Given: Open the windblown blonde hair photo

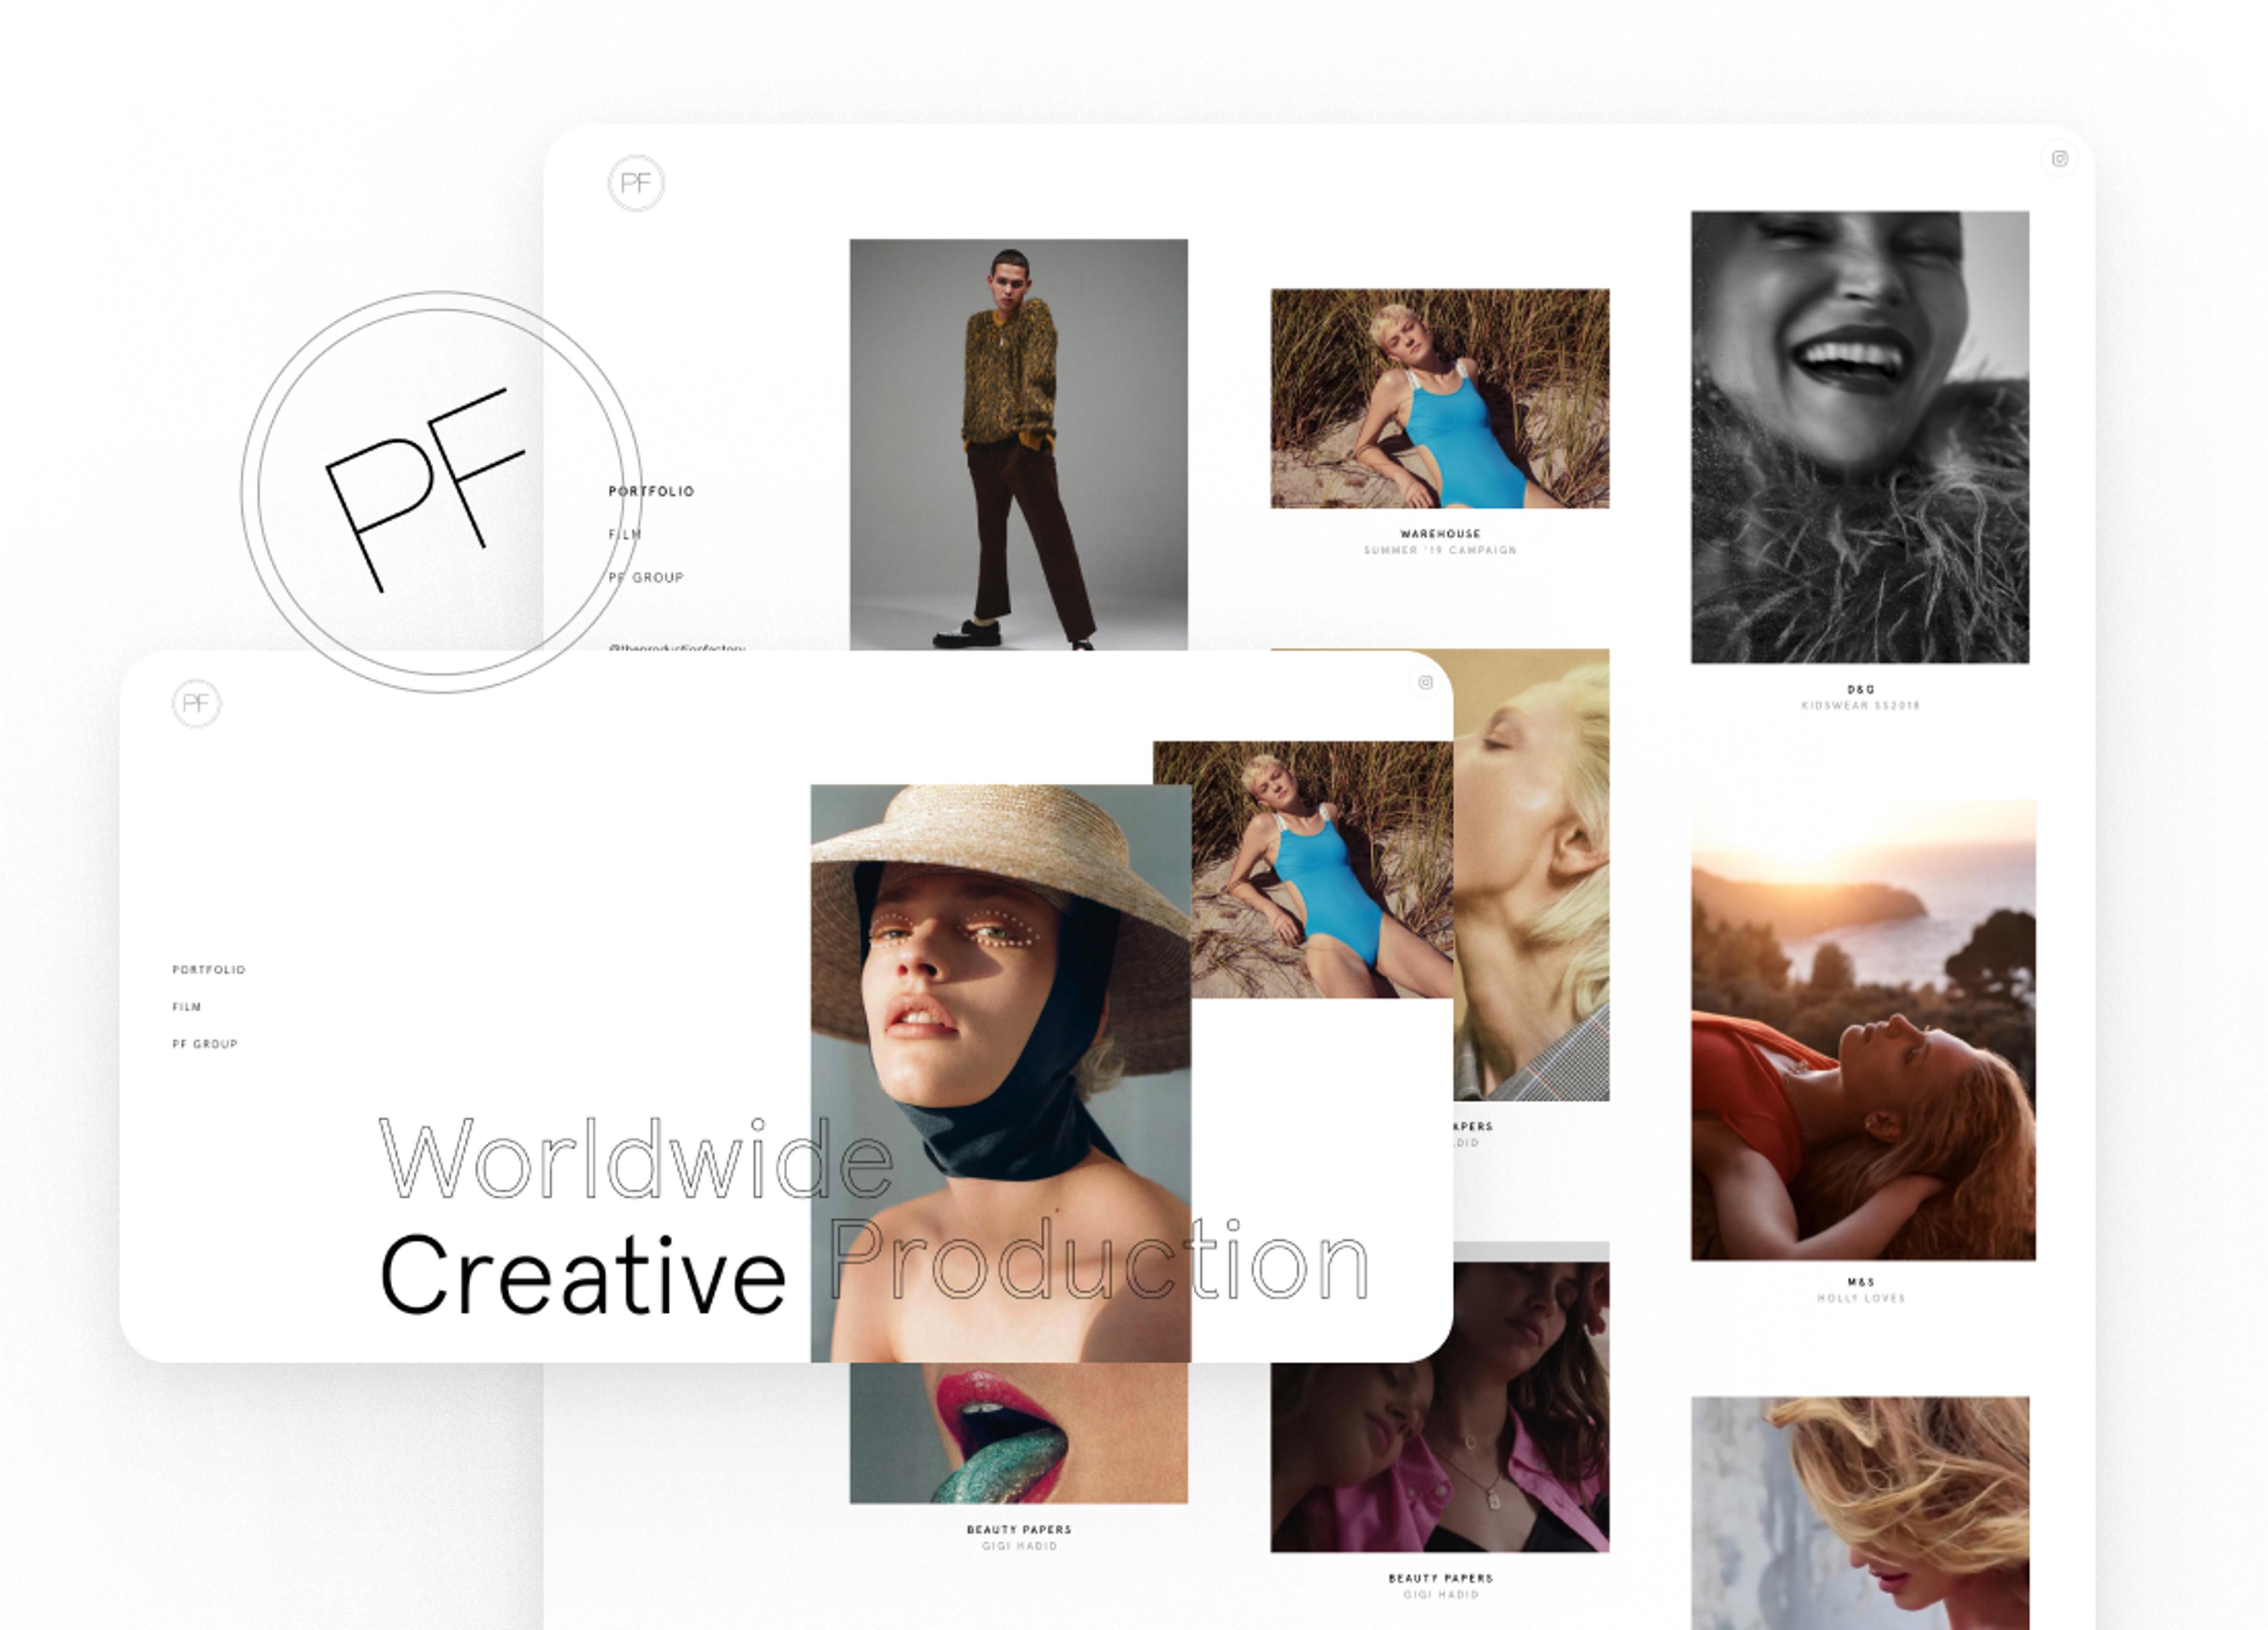Looking at the screenshot, I should [x=1860, y=1513].
